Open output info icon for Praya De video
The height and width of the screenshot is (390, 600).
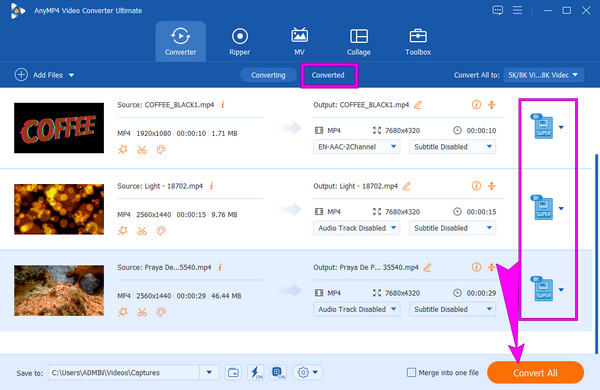pos(476,267)
